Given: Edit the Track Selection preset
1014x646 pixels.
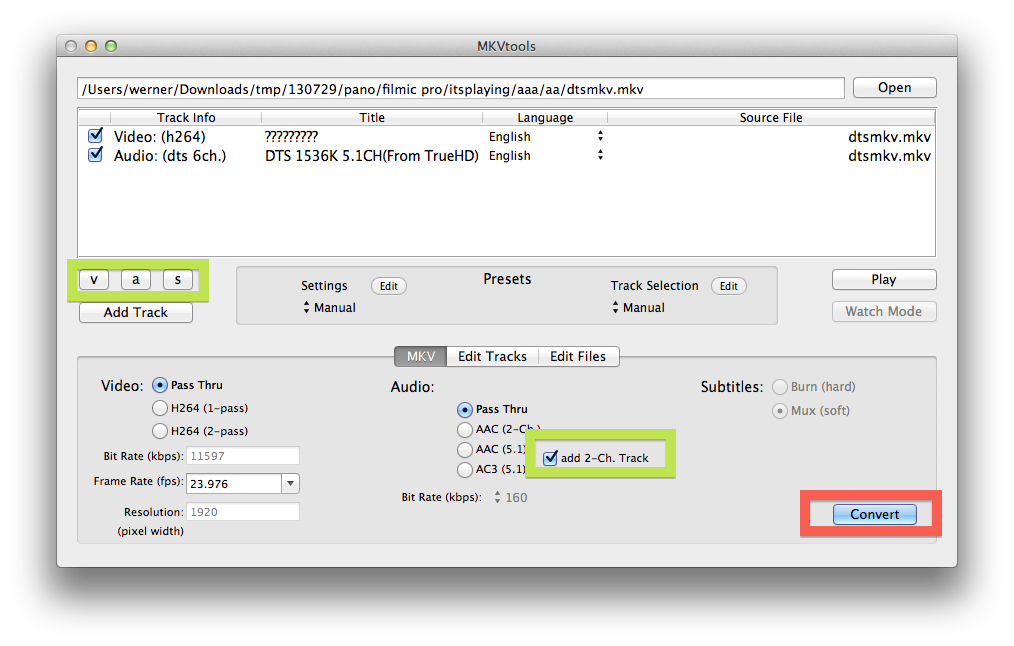Looking at the screenshot, I should click(729, 286).
